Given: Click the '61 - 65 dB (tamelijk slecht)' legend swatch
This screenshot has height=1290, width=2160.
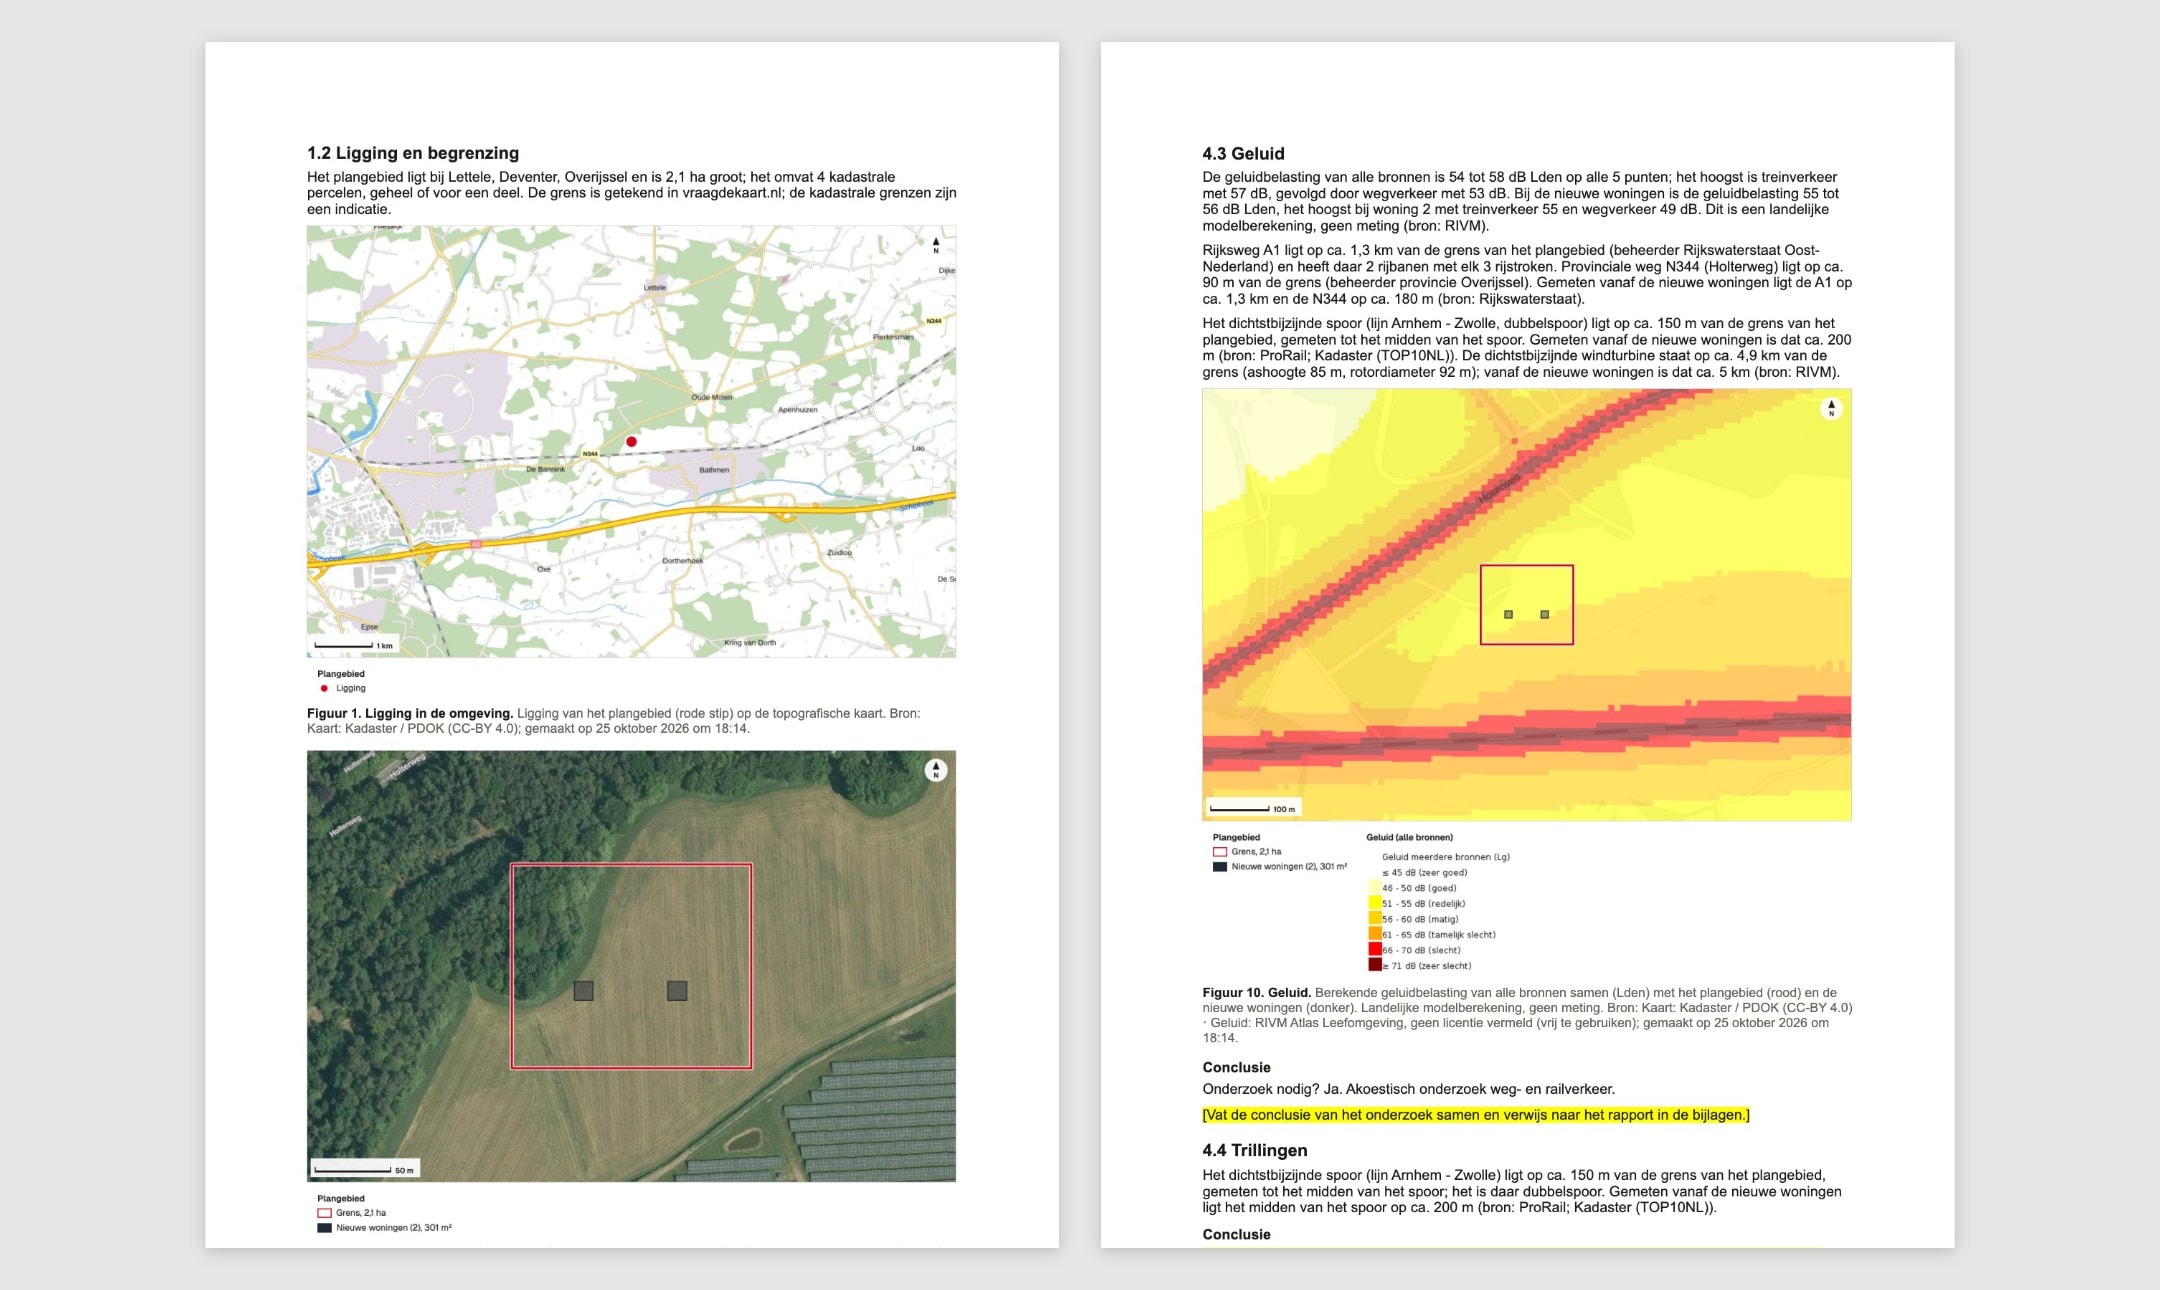Looking at the screenshot, I should 1375,934.
